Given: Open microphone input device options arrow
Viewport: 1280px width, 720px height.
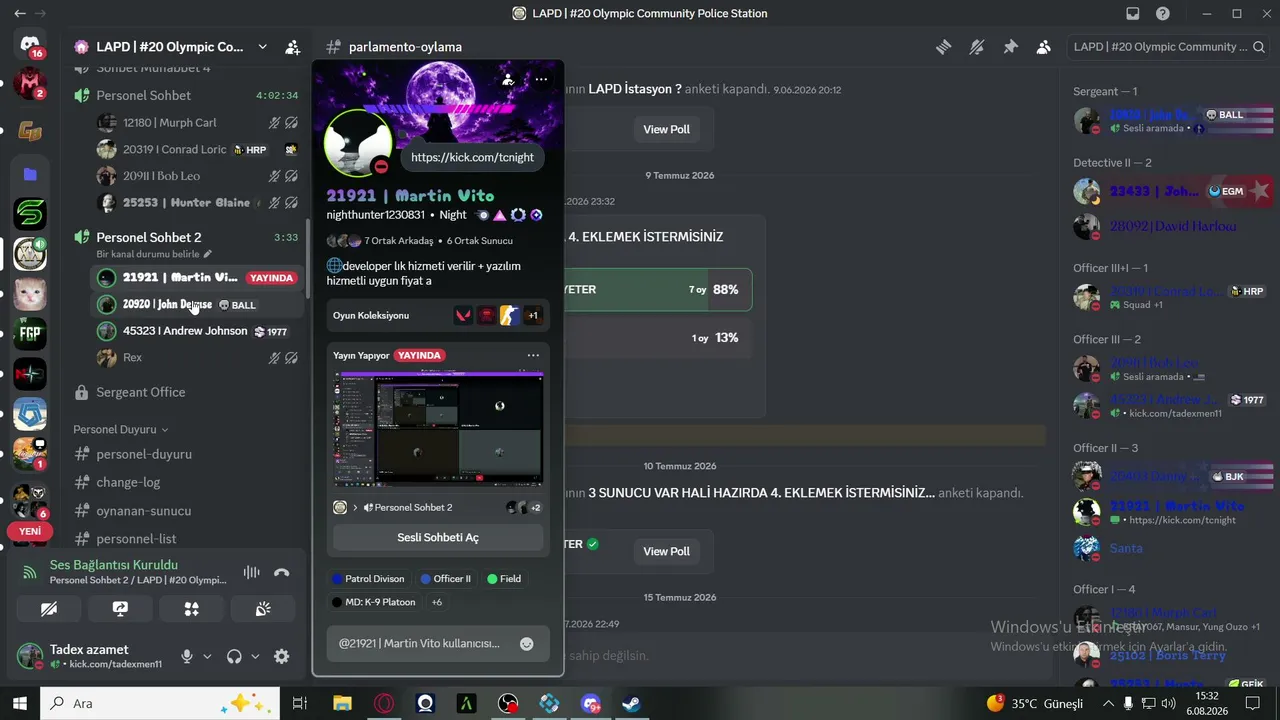Looking at the screenshot, I should (207, 657).
